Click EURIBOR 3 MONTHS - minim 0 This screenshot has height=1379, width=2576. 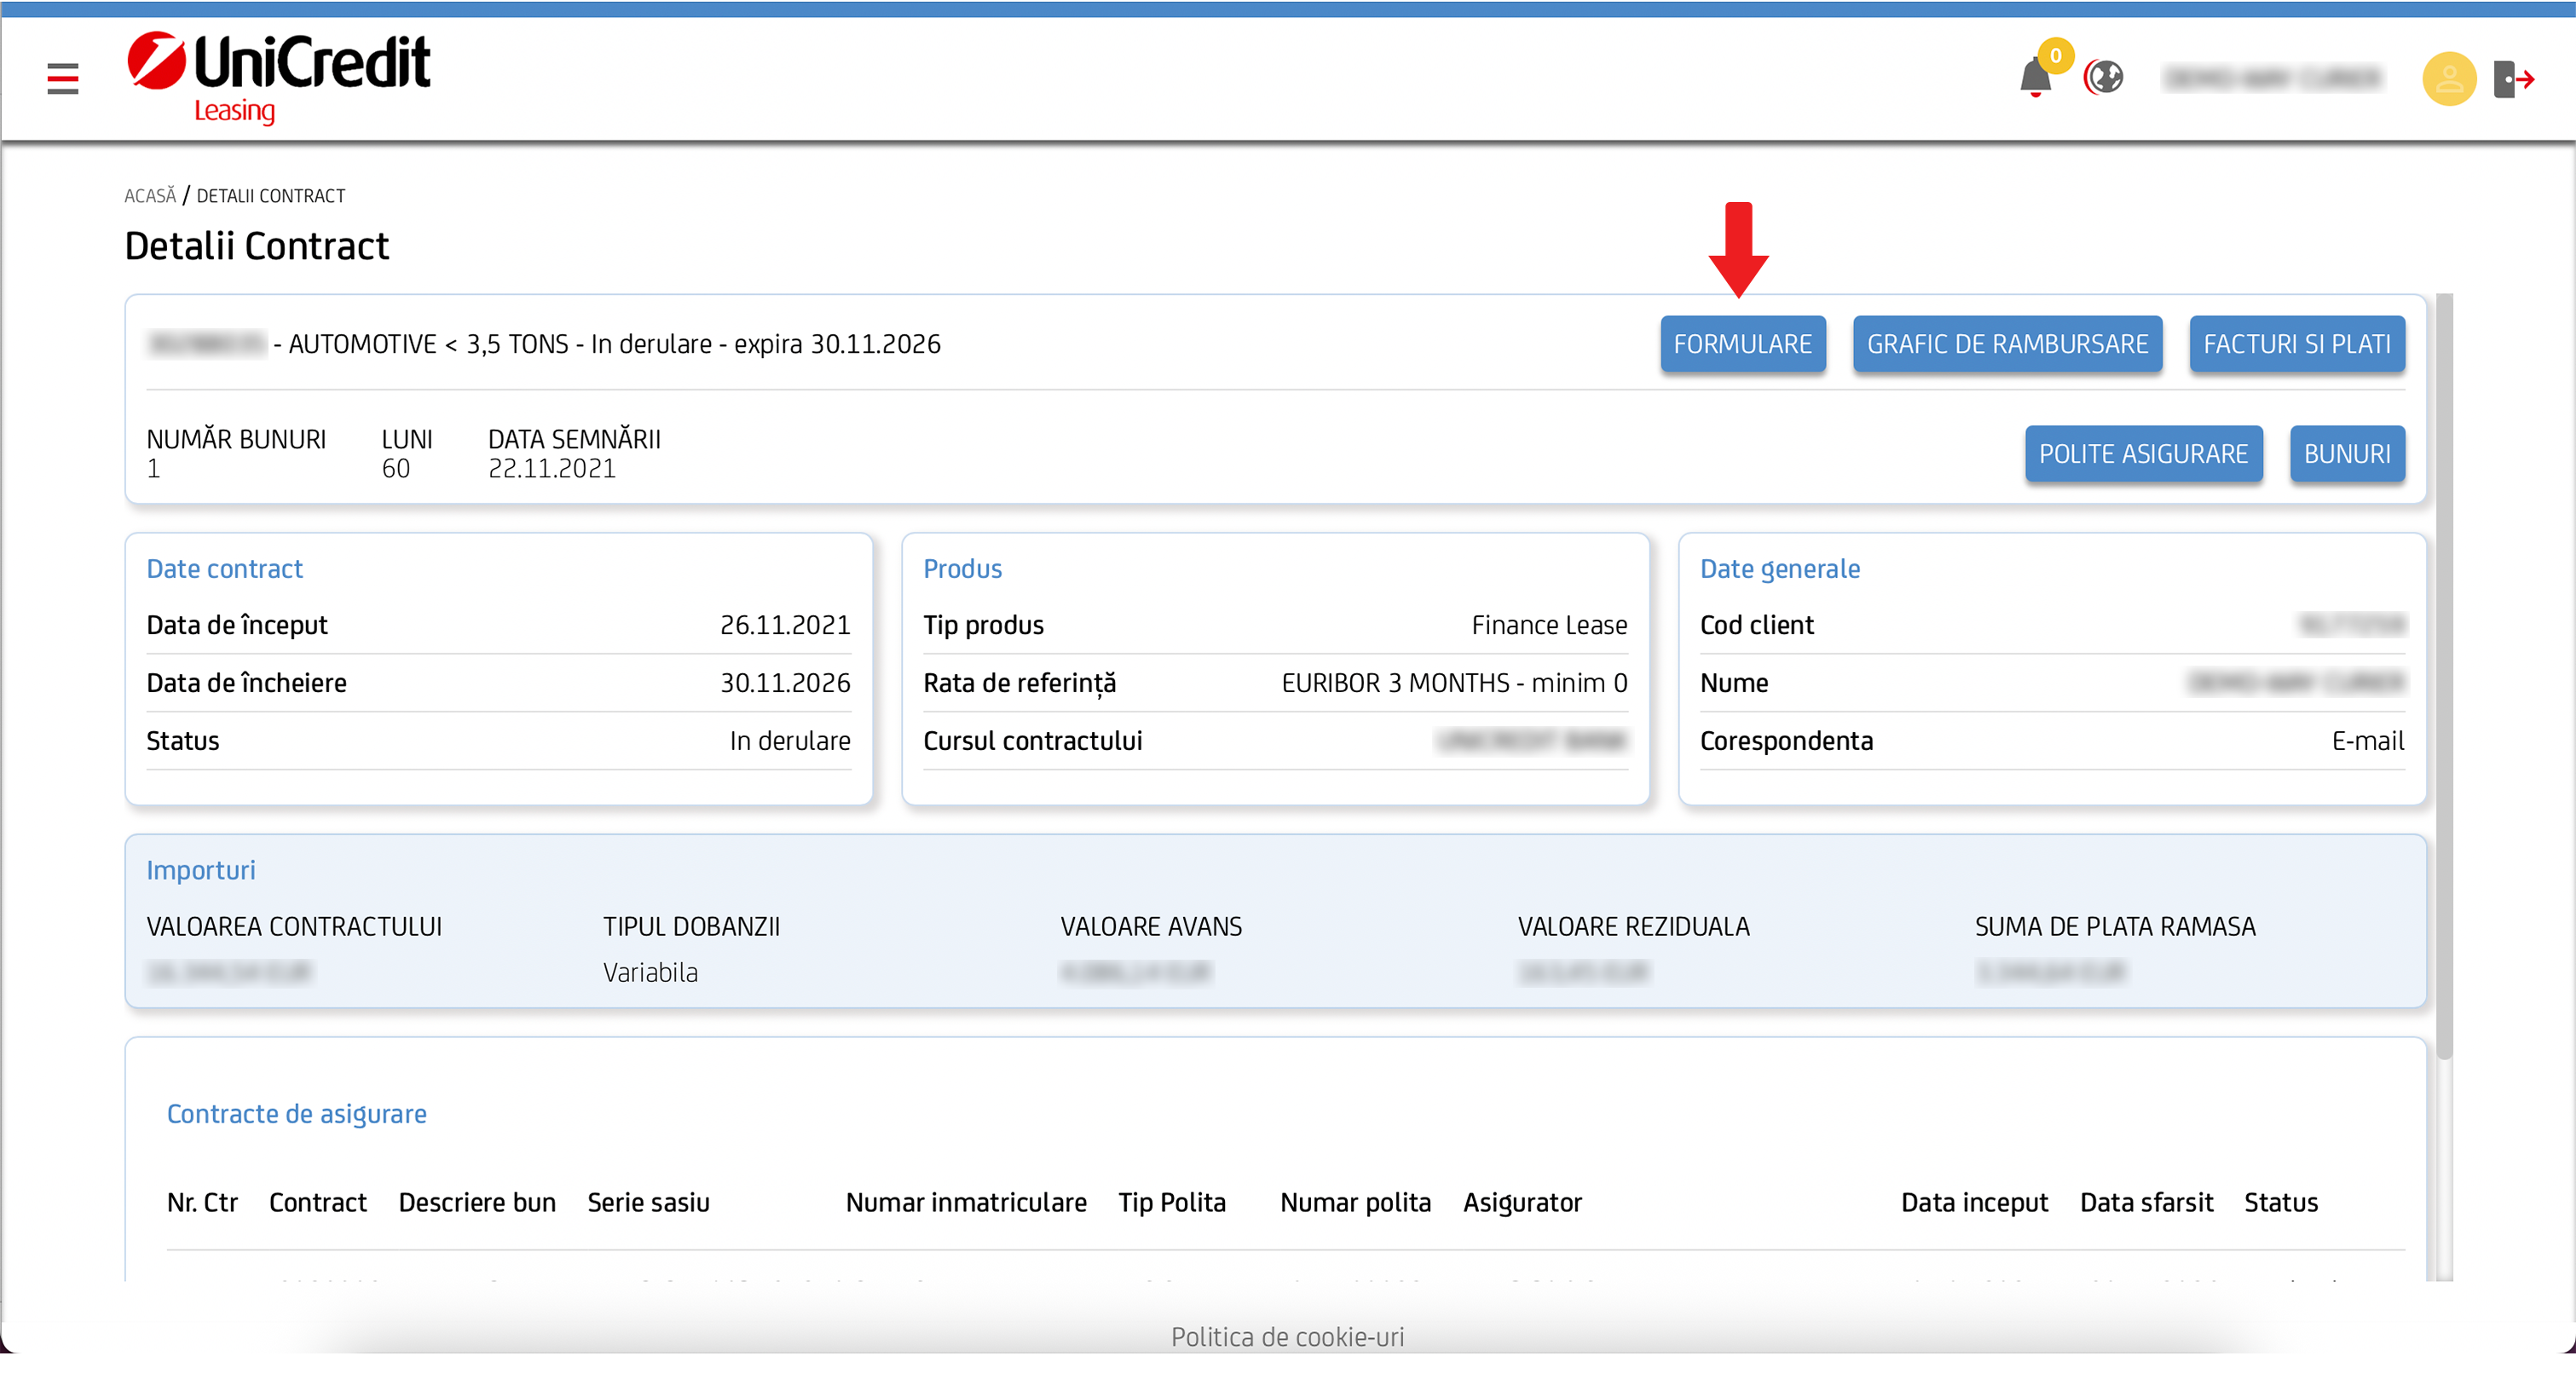[x=1454, y=683]
